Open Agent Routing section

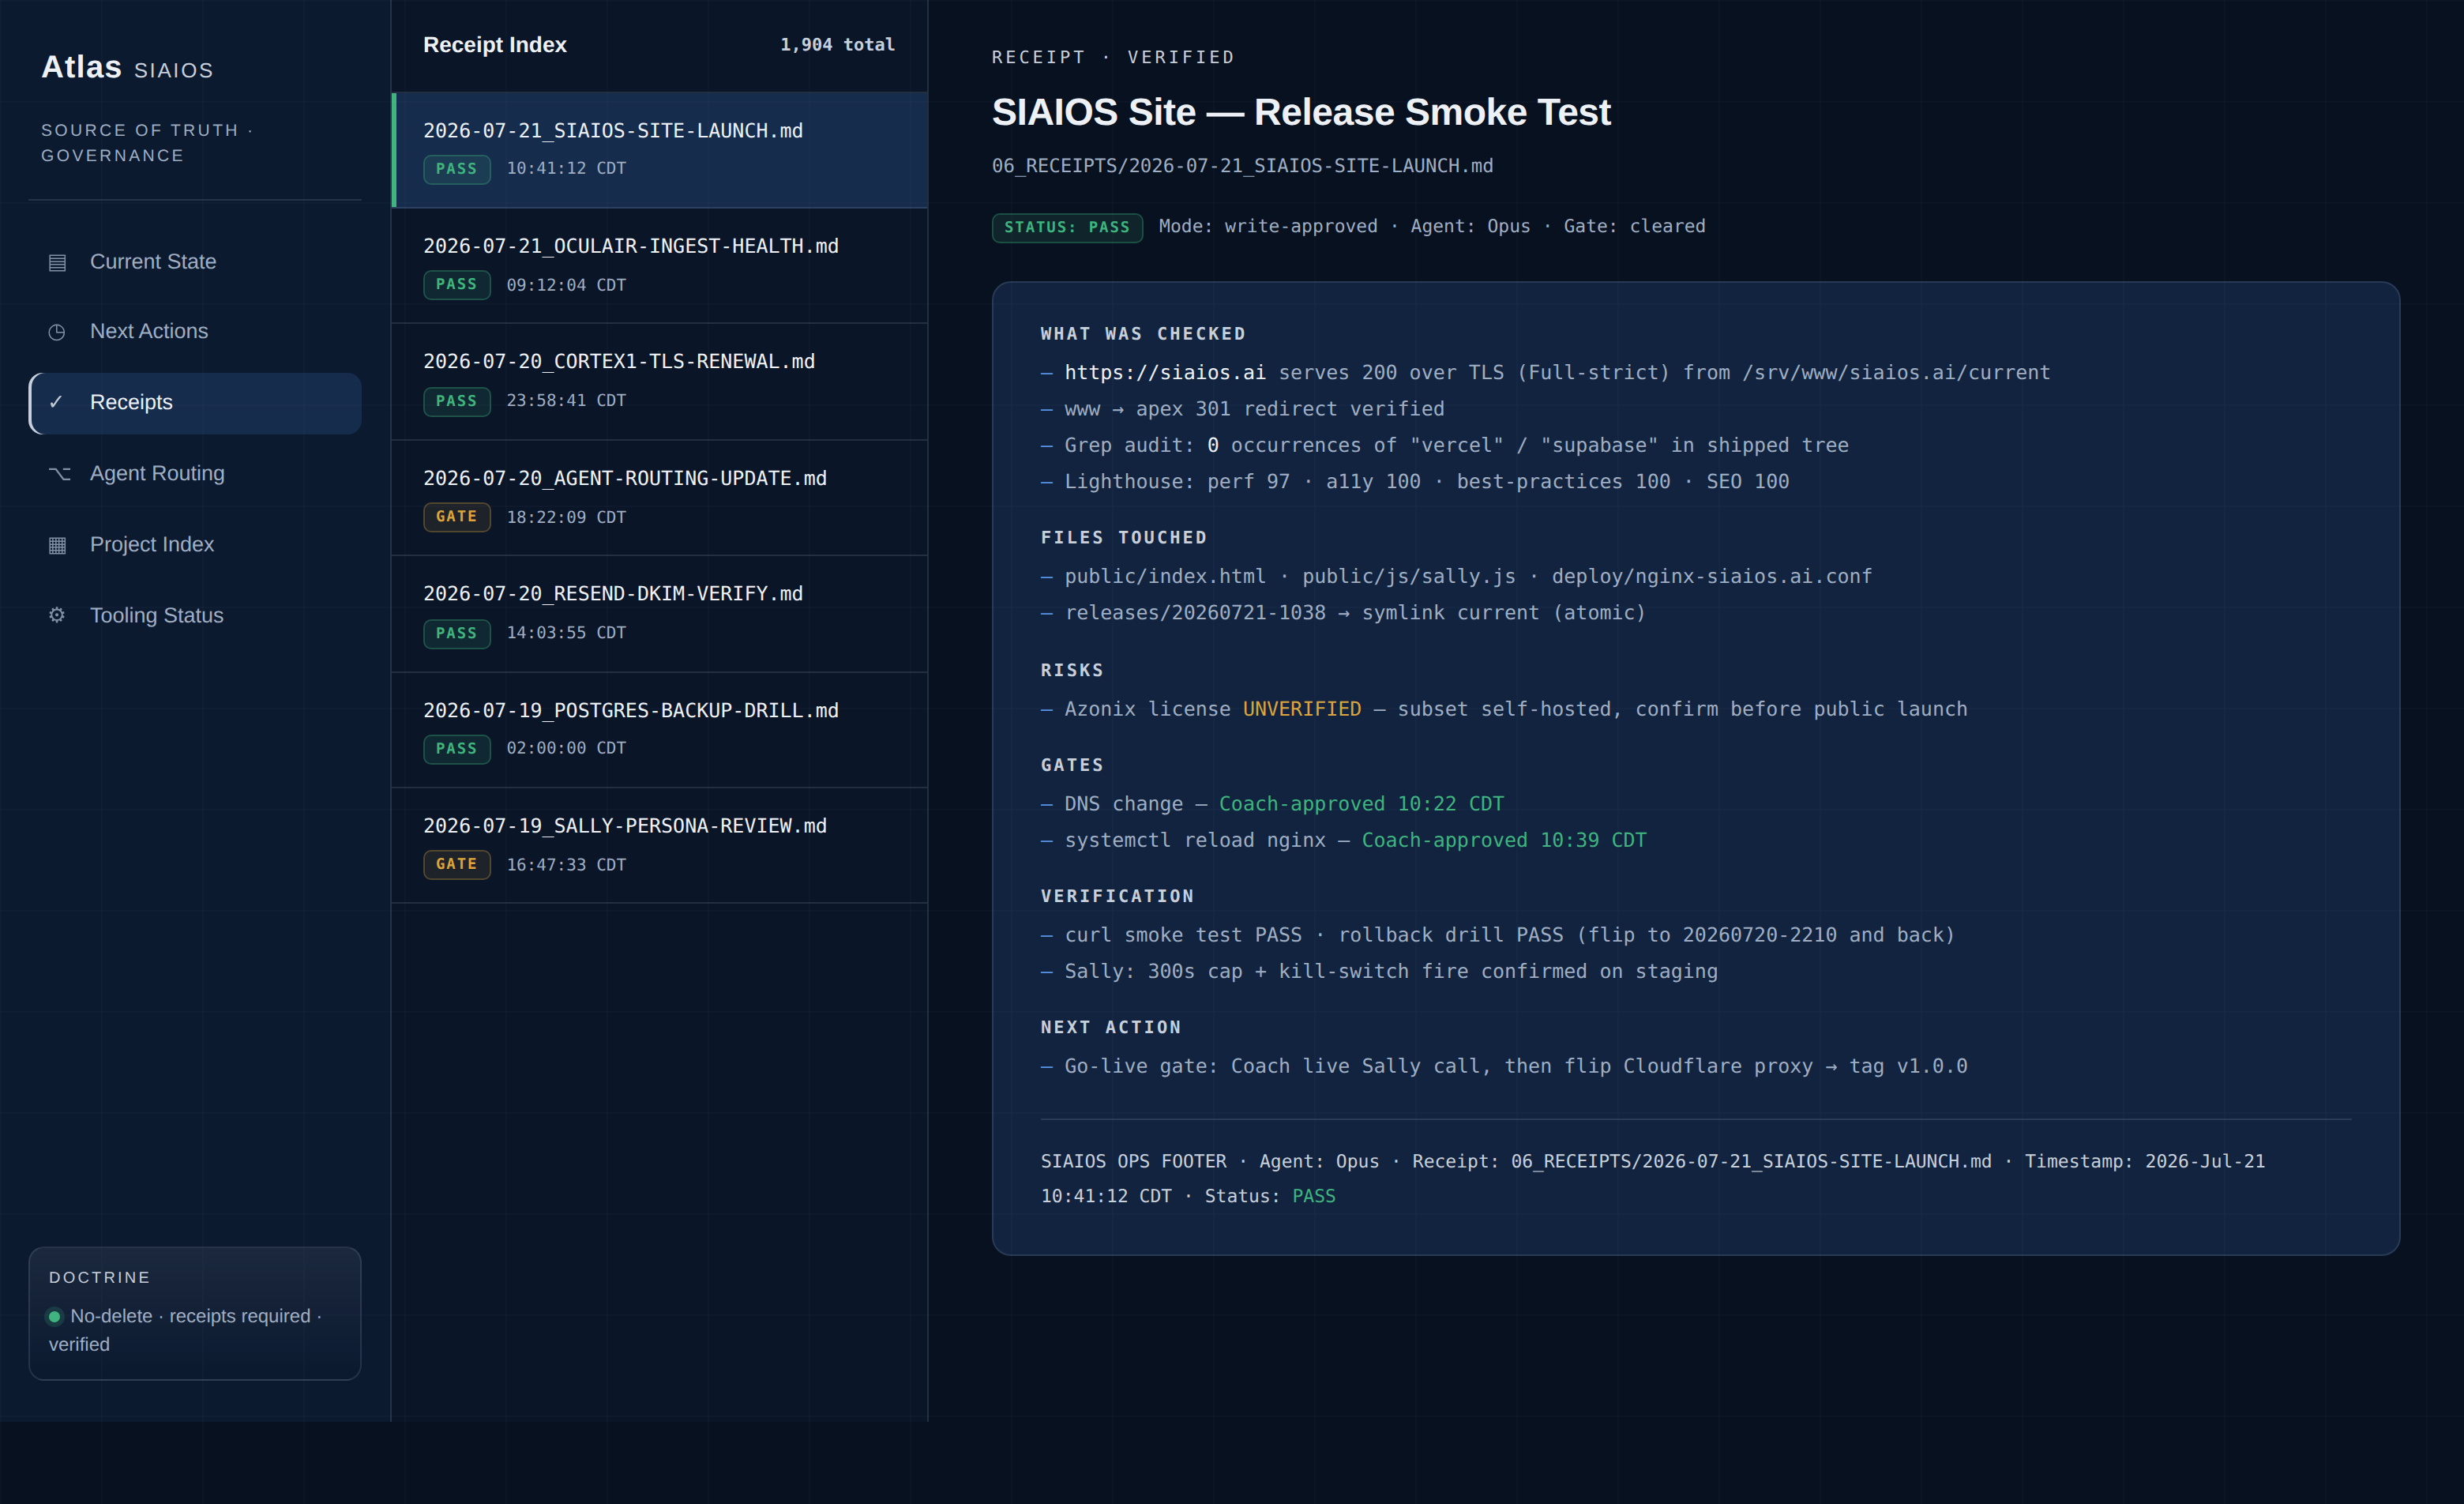point(195,474)
